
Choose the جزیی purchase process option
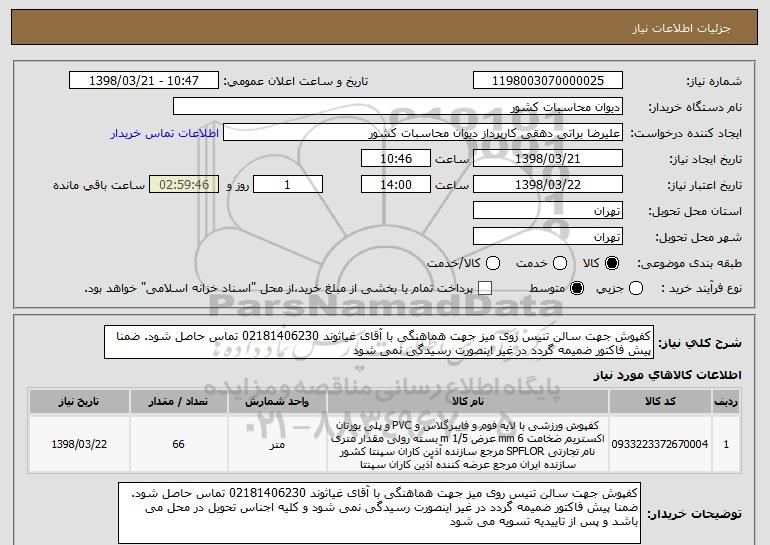pos(635,288)
